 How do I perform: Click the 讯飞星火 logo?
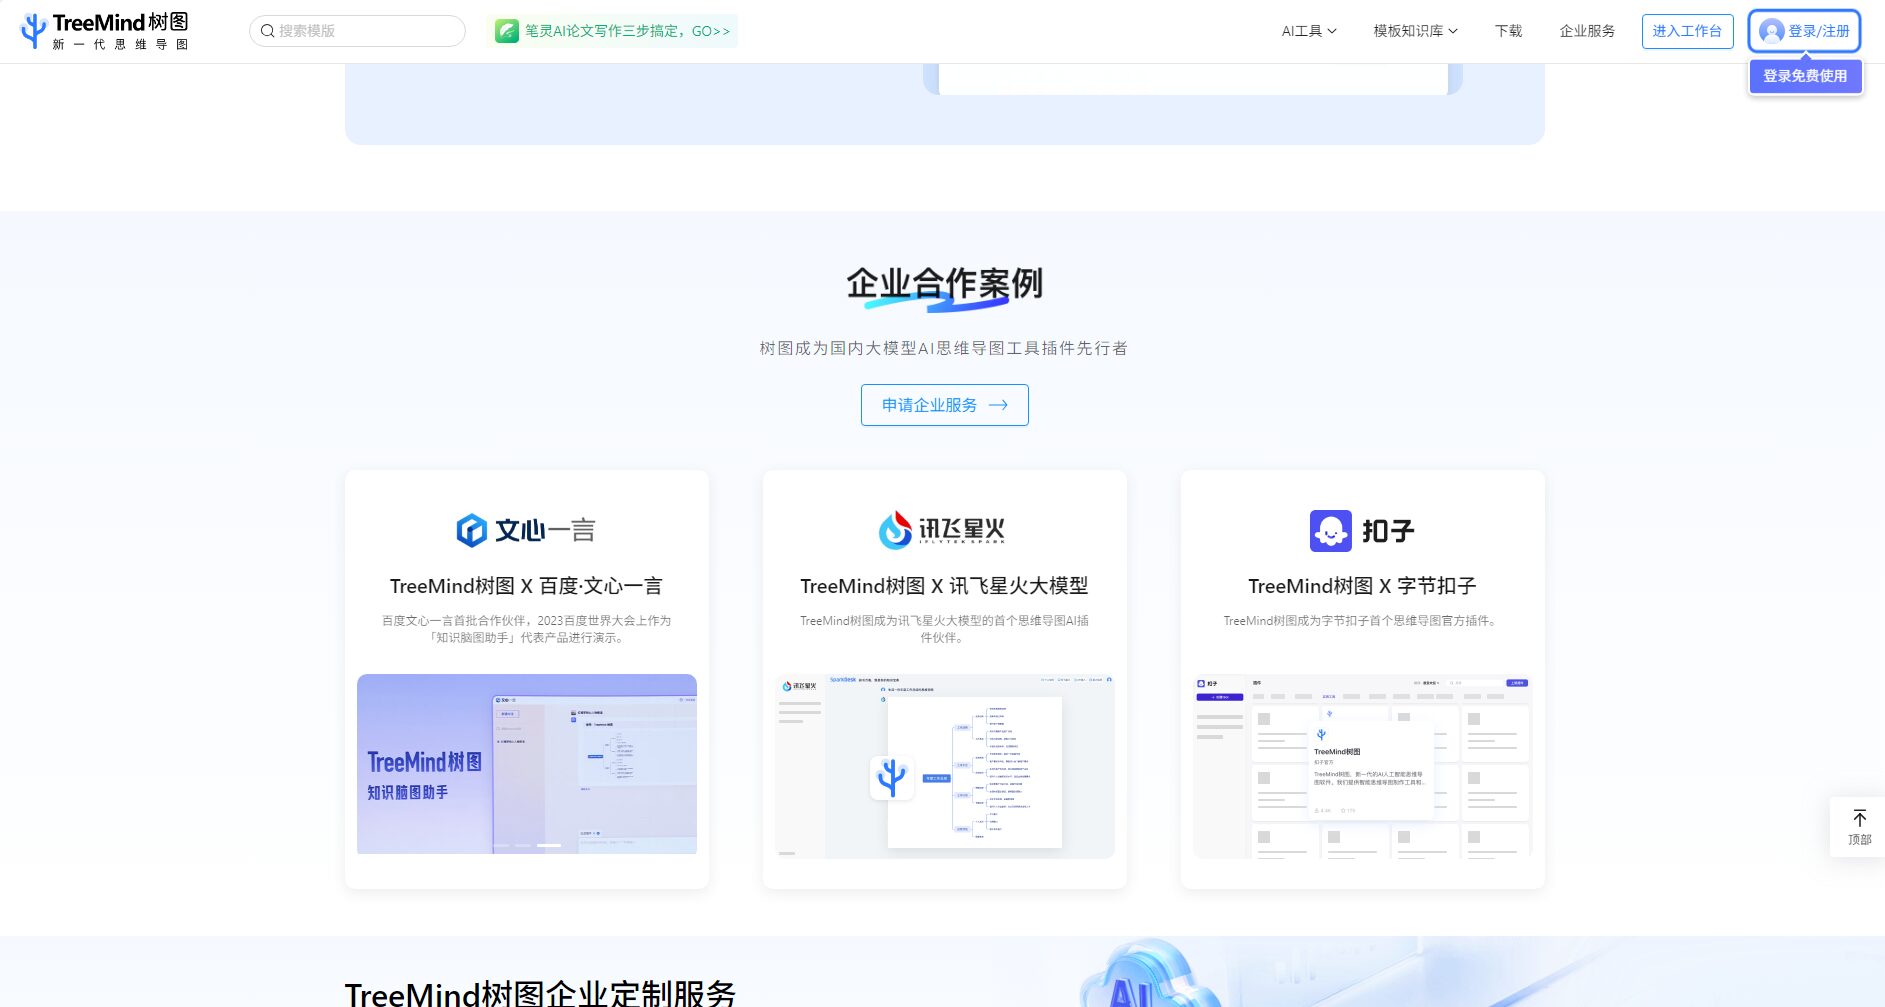(943, 530)
